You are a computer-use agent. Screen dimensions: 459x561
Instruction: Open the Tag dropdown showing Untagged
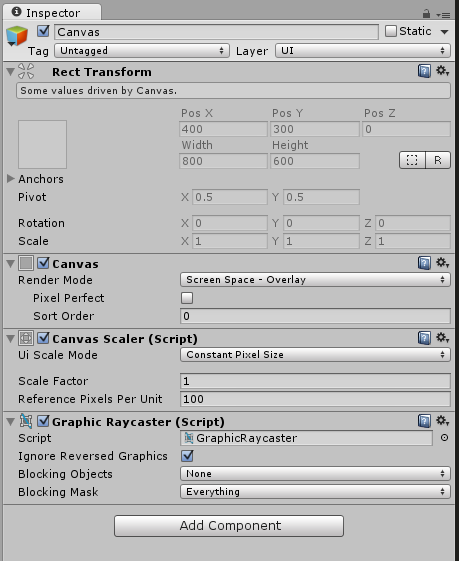142,50
